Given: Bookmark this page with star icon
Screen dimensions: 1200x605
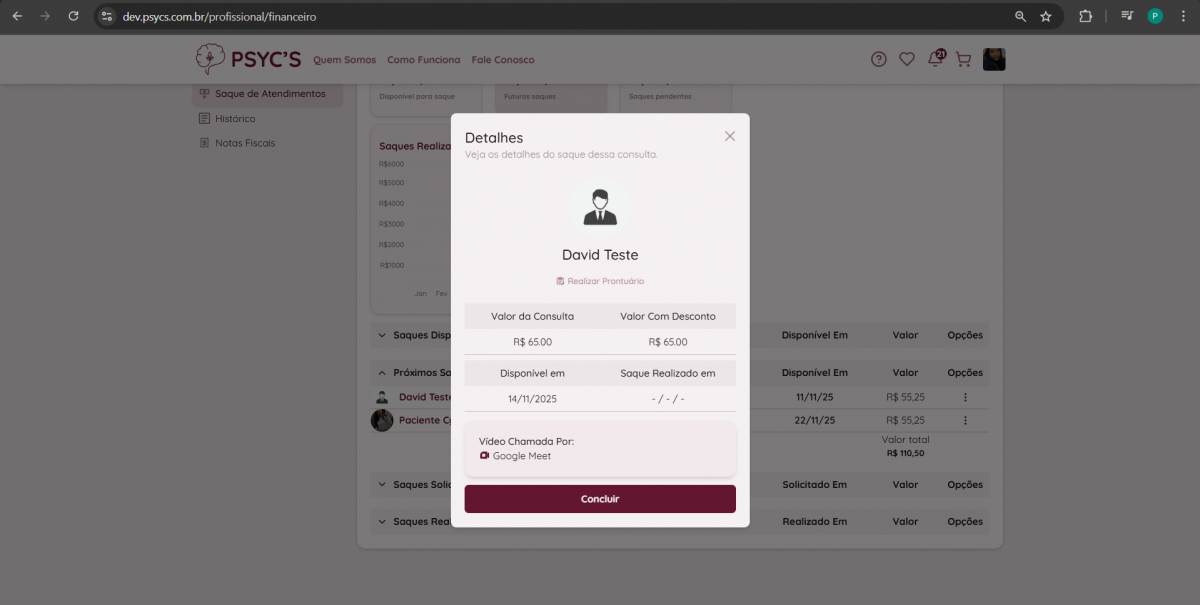Looking at the screenshot, I should [1046, 16].
